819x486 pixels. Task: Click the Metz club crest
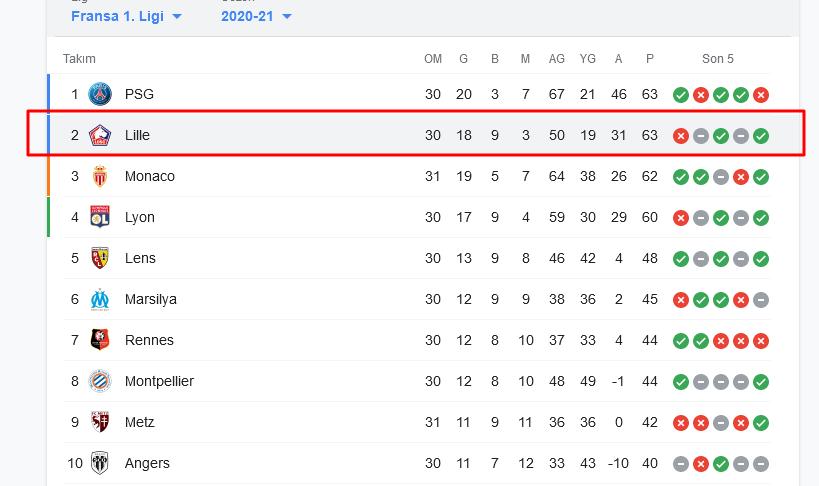click(100, 422)
